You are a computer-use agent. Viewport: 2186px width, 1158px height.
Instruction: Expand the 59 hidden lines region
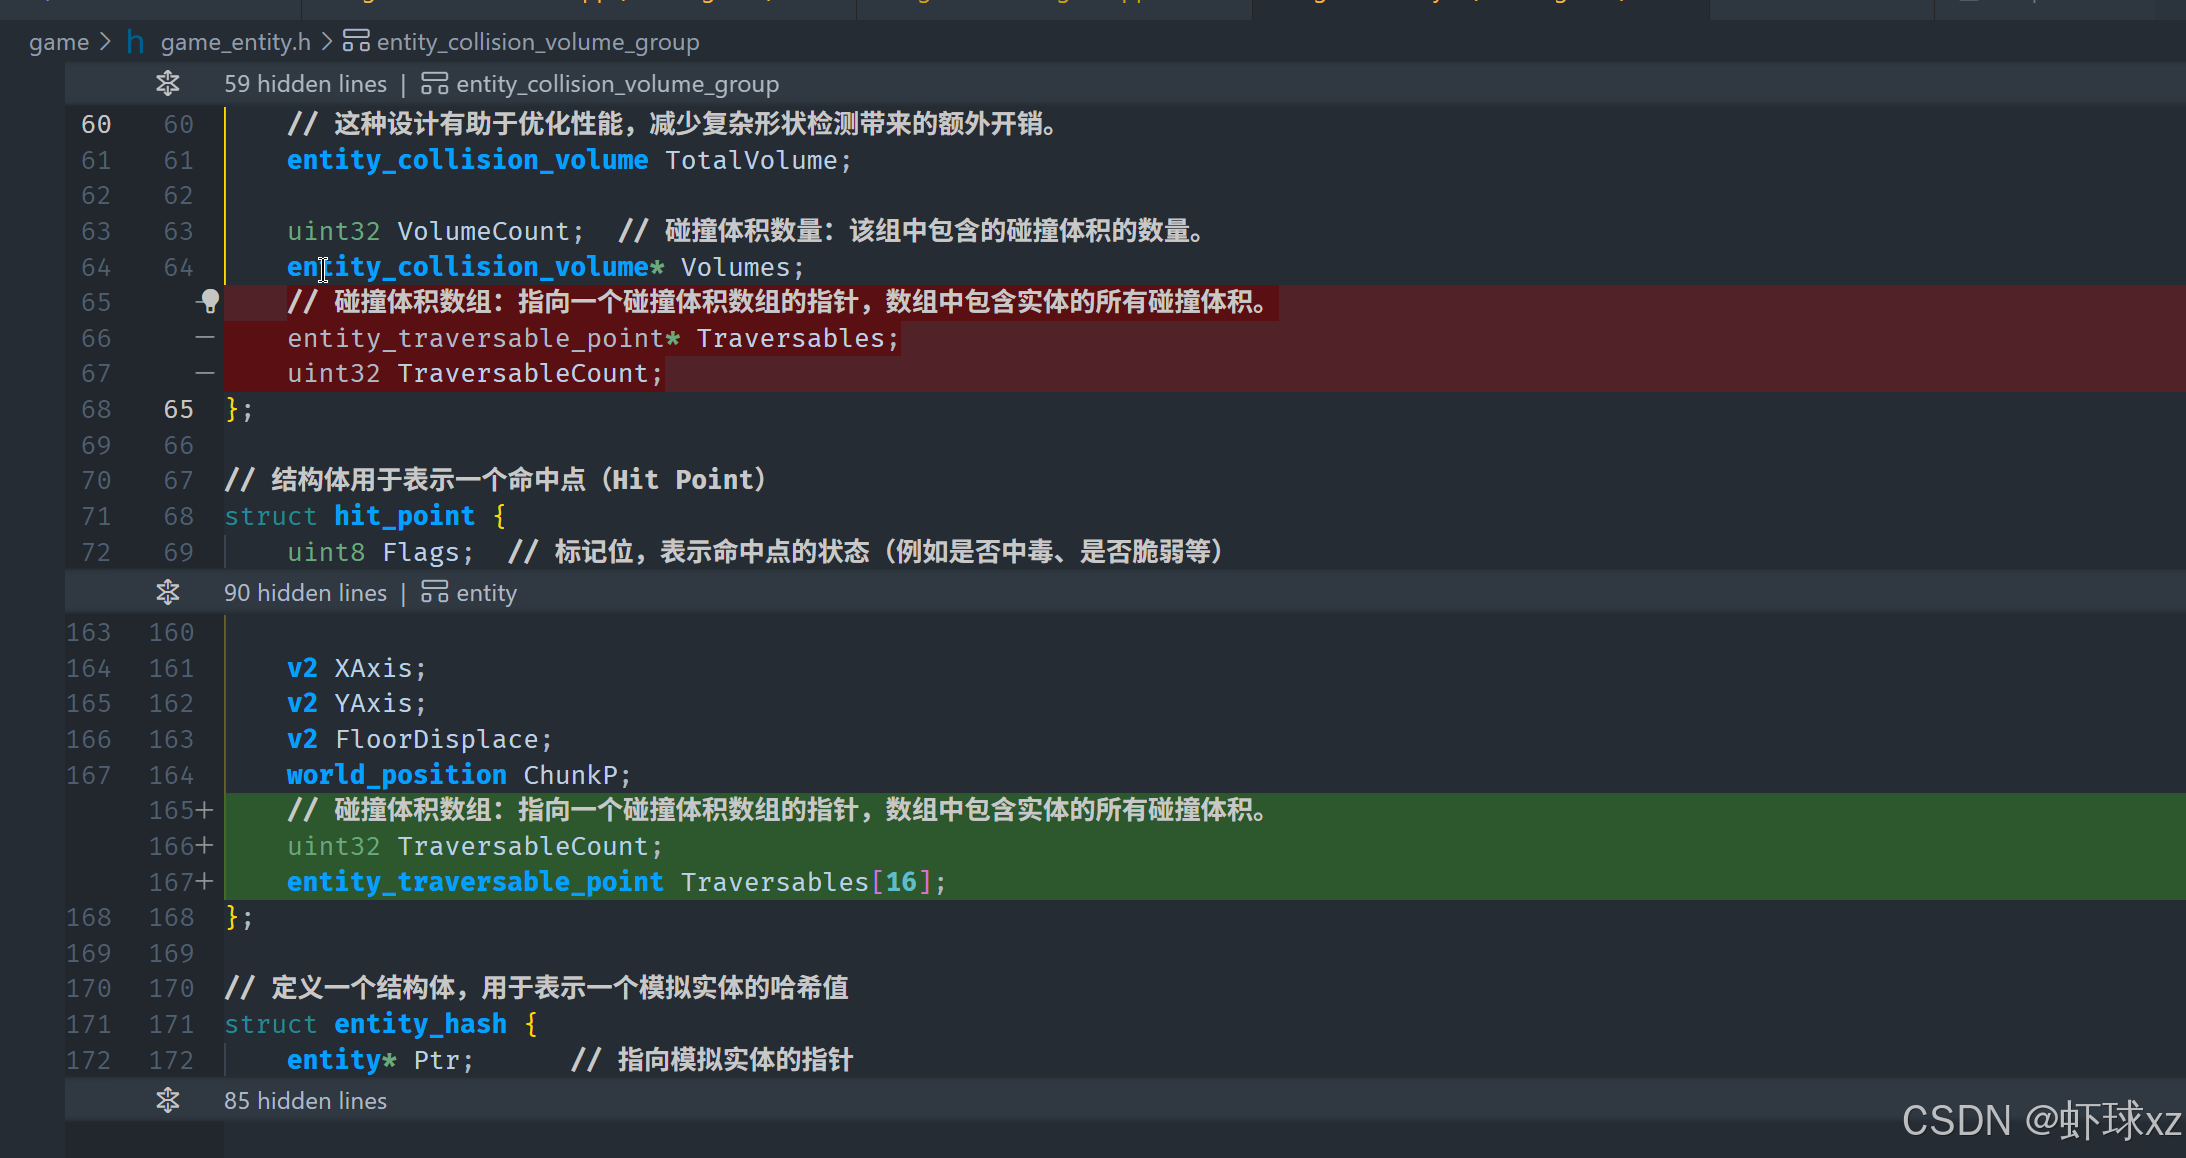(305, 84)
